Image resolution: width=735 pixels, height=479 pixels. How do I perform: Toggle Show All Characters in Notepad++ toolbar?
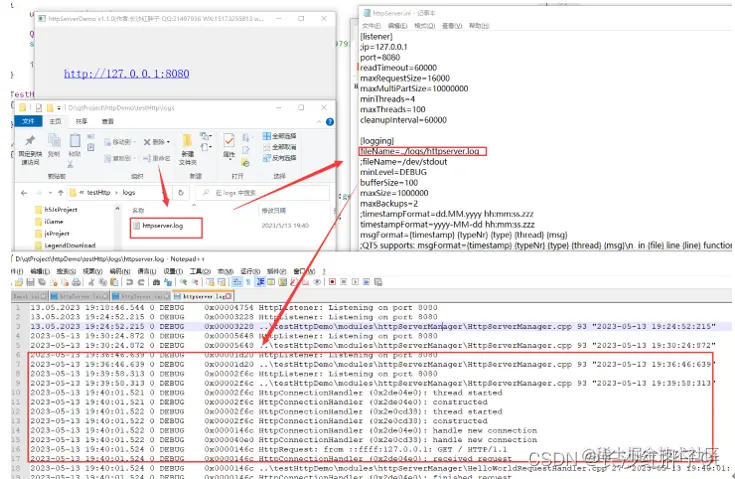pos(248,282)
